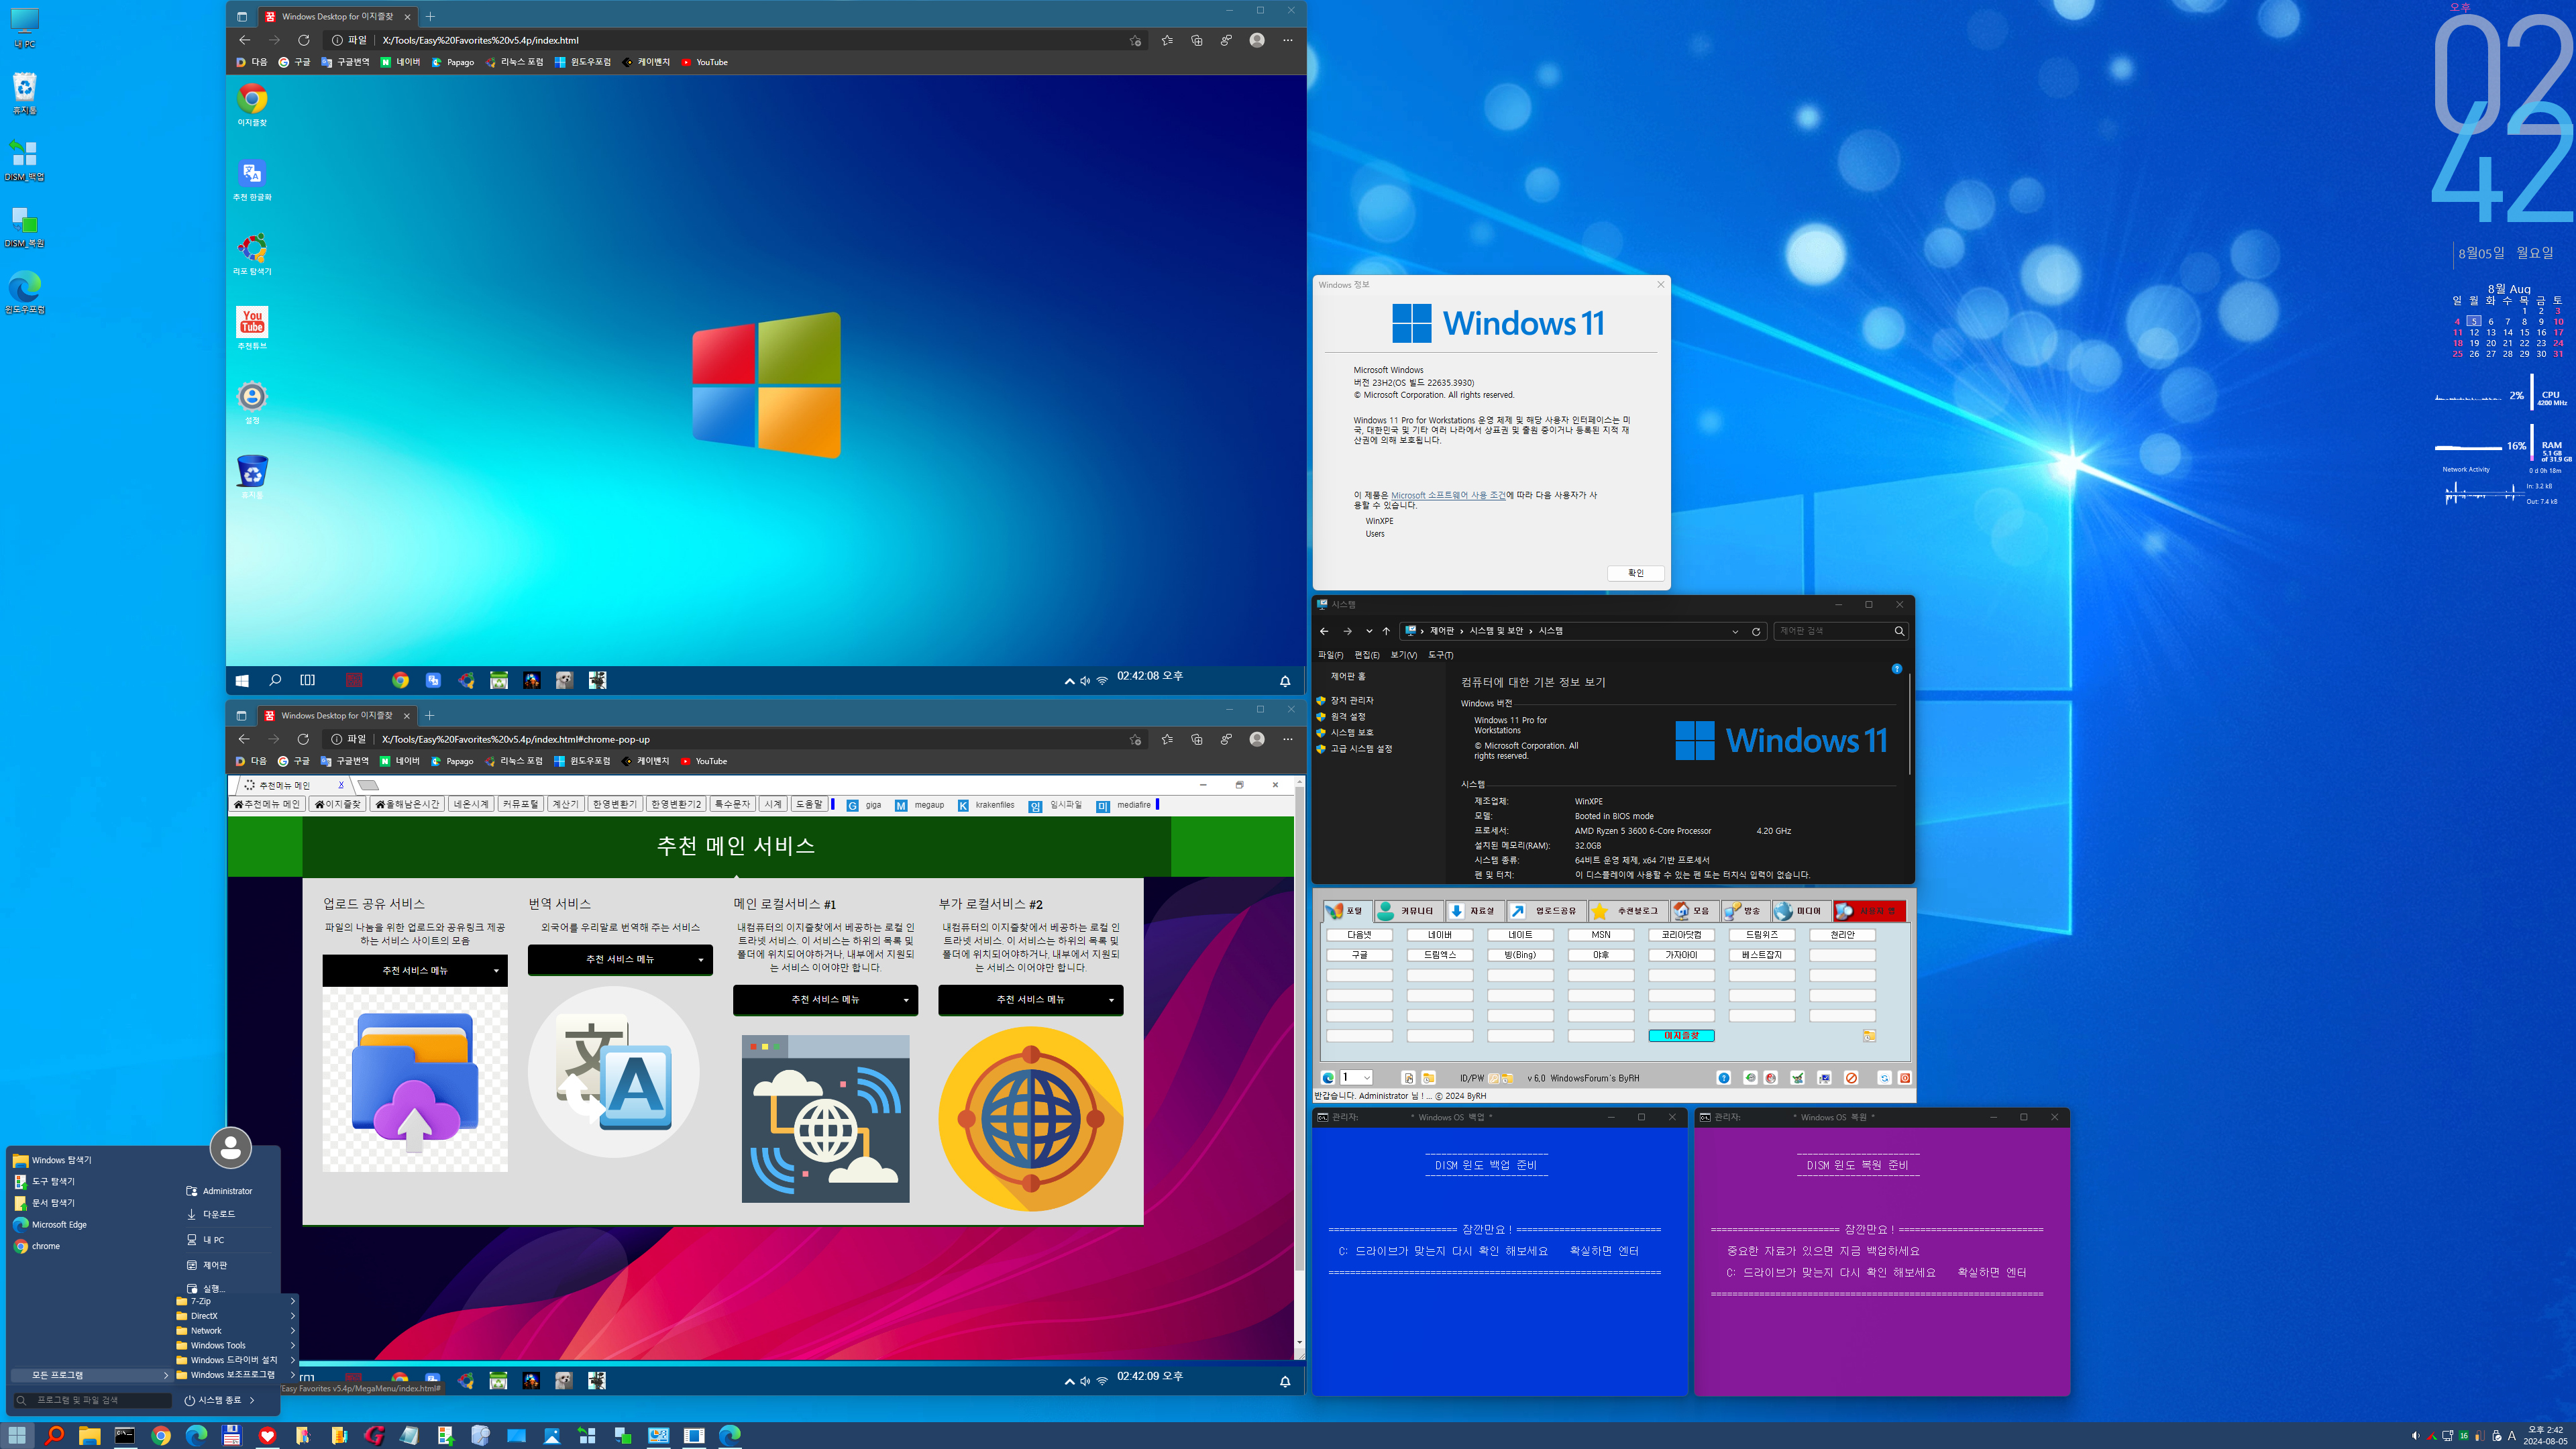Image resolution: width=2576 pixels, height=1449 pixels.
Task: Click the Windows Start button on the main taskbar
Action: (x=17, y=1435)
